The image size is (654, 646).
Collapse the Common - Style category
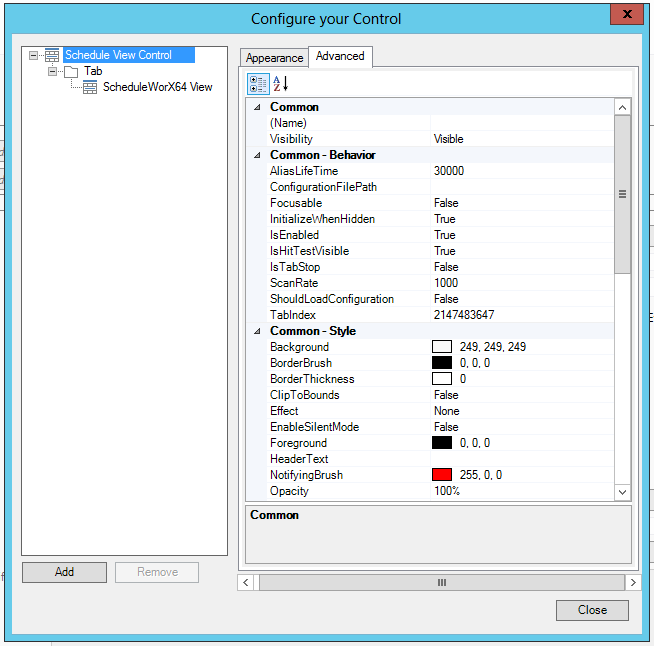tap(257, 331)
